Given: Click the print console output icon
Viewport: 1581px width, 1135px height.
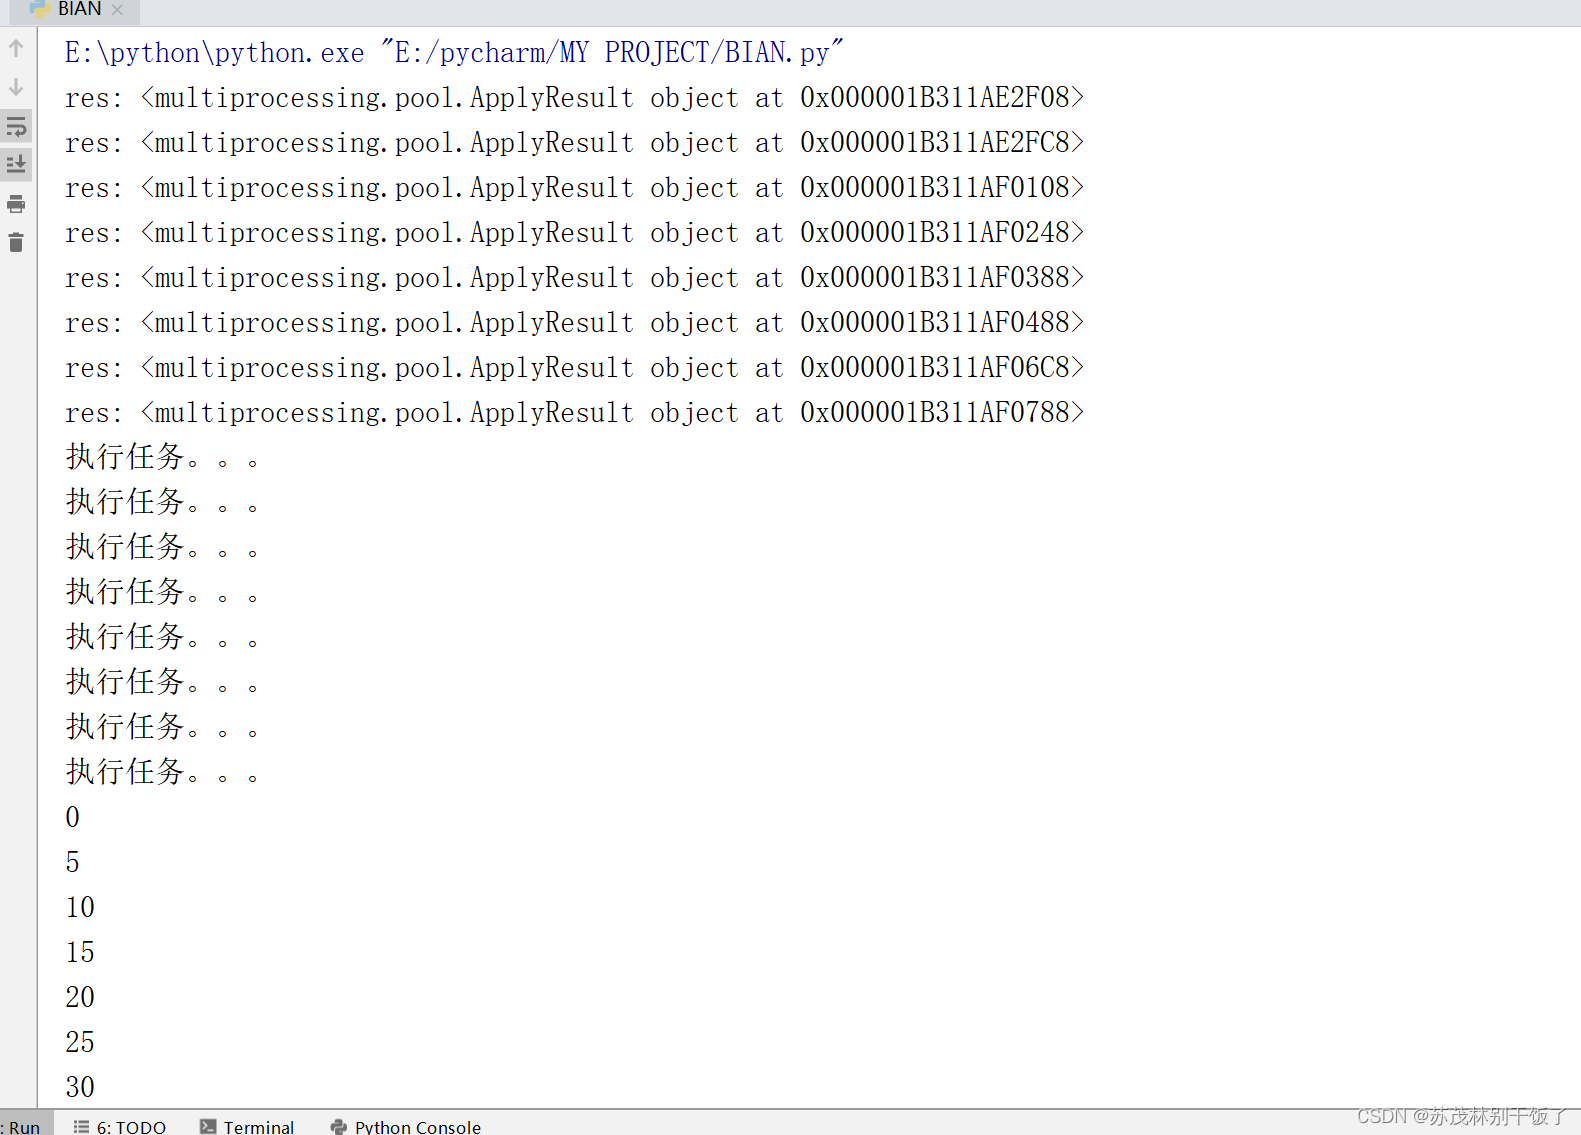Looking at the screenshot, I should 16,204.
